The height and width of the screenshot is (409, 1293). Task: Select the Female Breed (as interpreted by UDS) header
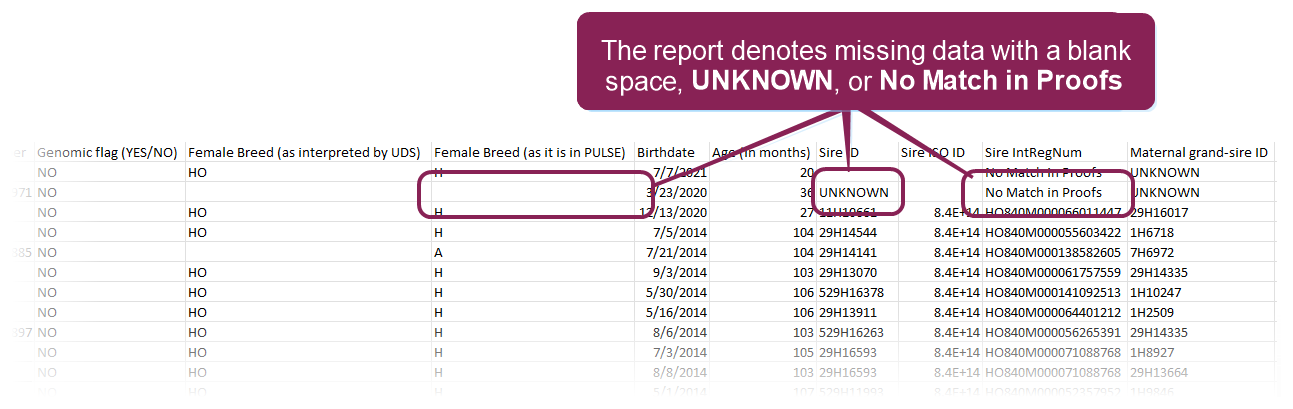[306, 153]
